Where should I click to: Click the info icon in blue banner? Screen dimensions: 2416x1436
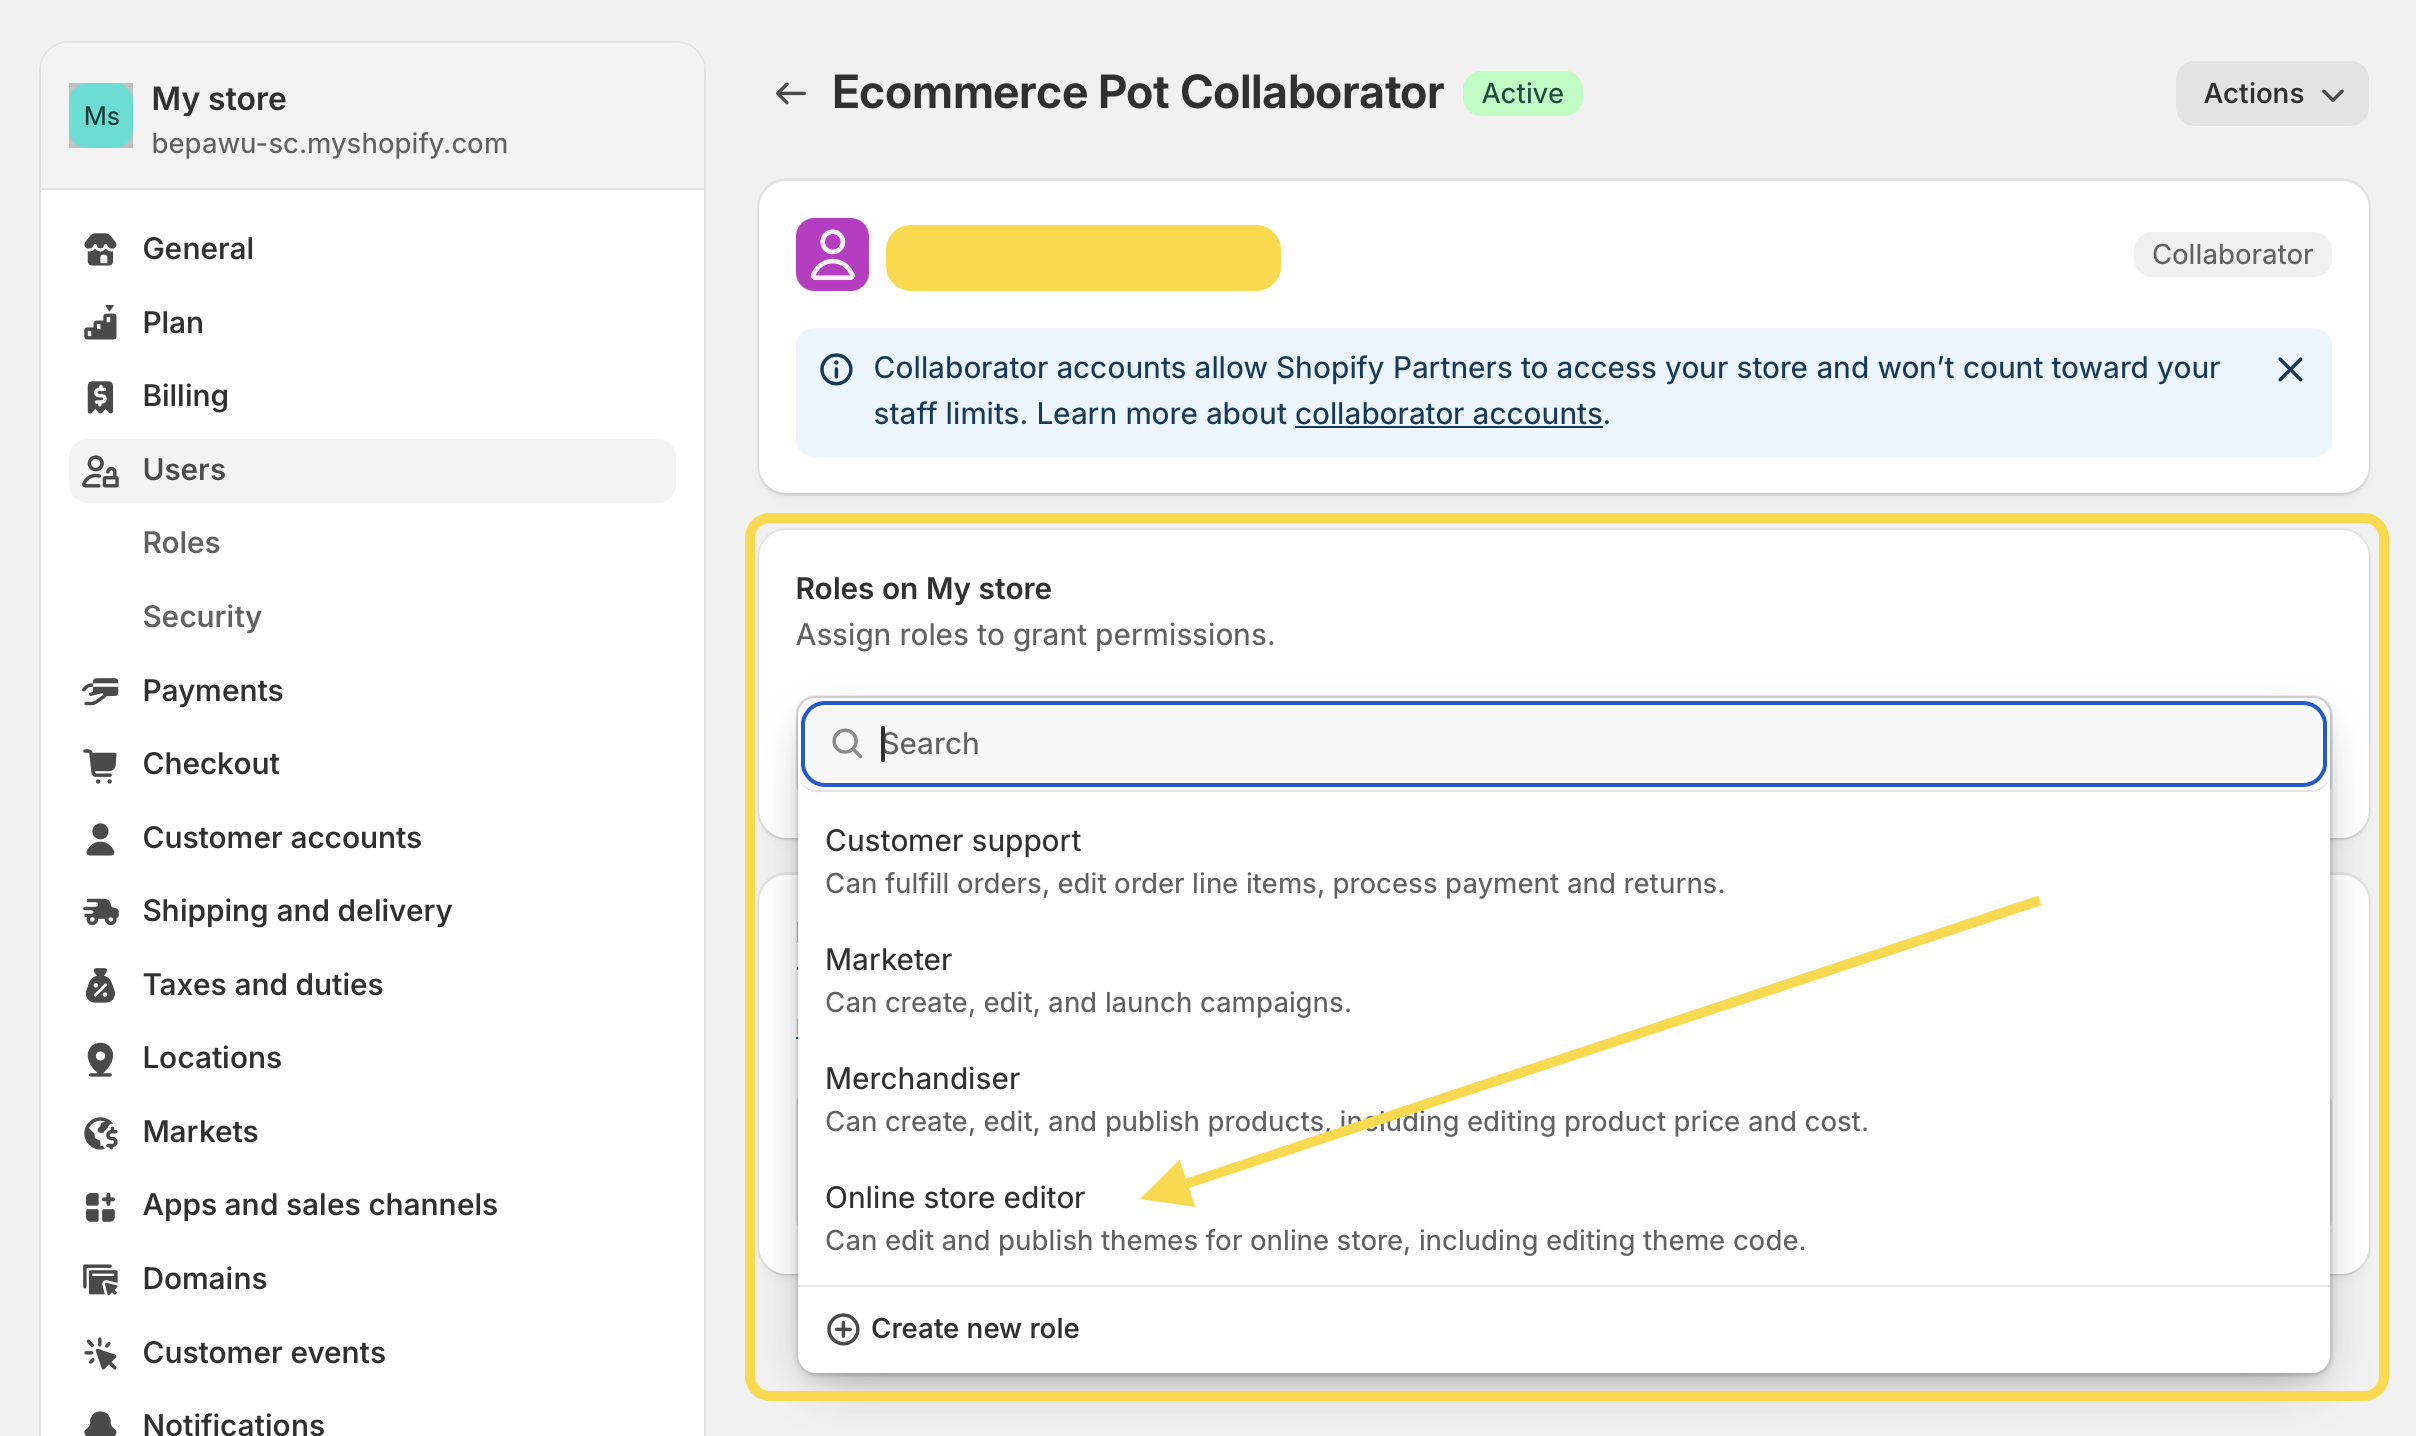coord(836,369)
